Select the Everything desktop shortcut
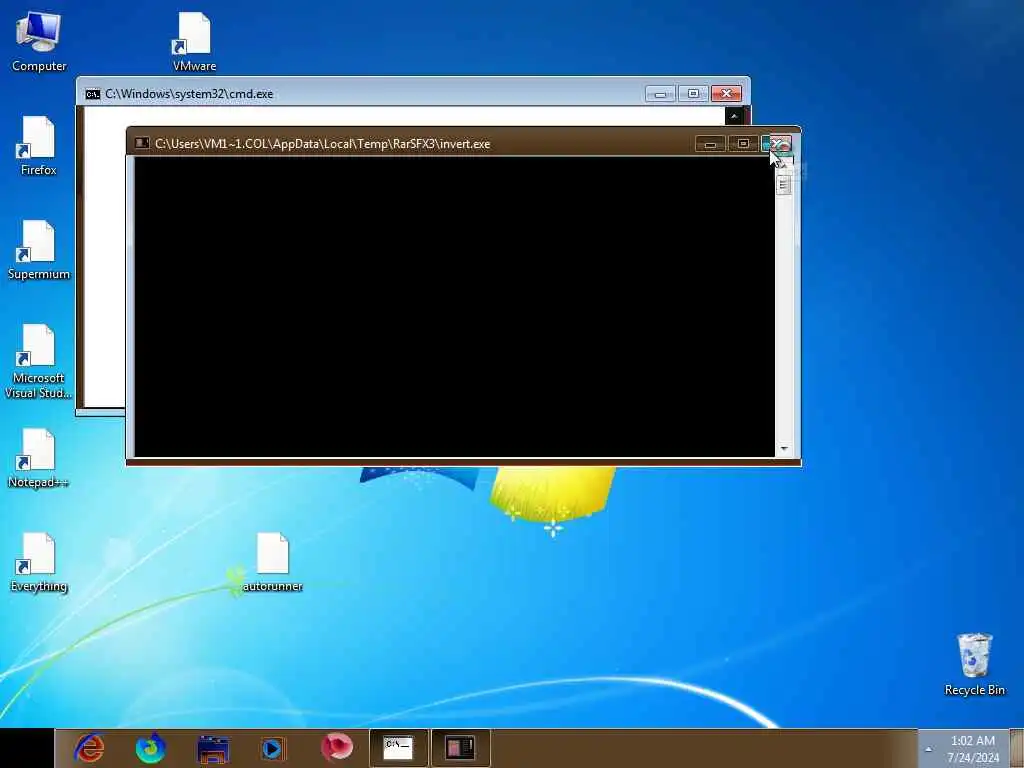This screenshot has height=768, width=1024. [x=39, y=562]
